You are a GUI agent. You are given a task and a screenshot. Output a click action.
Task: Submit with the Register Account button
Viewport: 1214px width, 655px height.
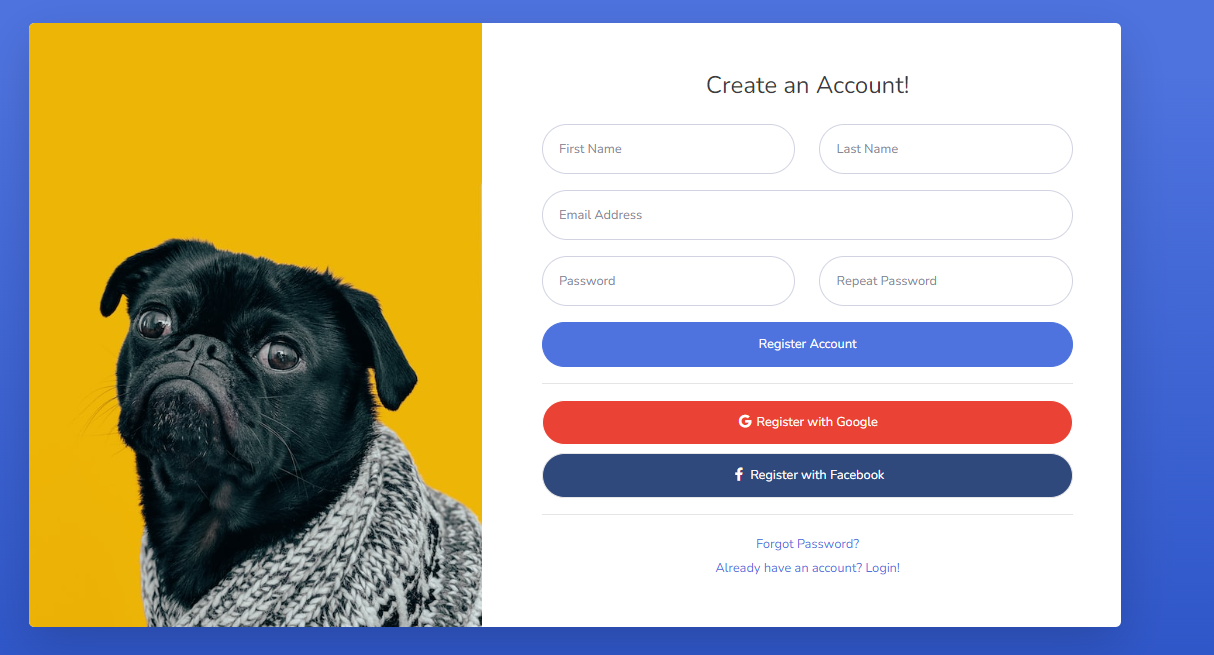coord(807,344)
